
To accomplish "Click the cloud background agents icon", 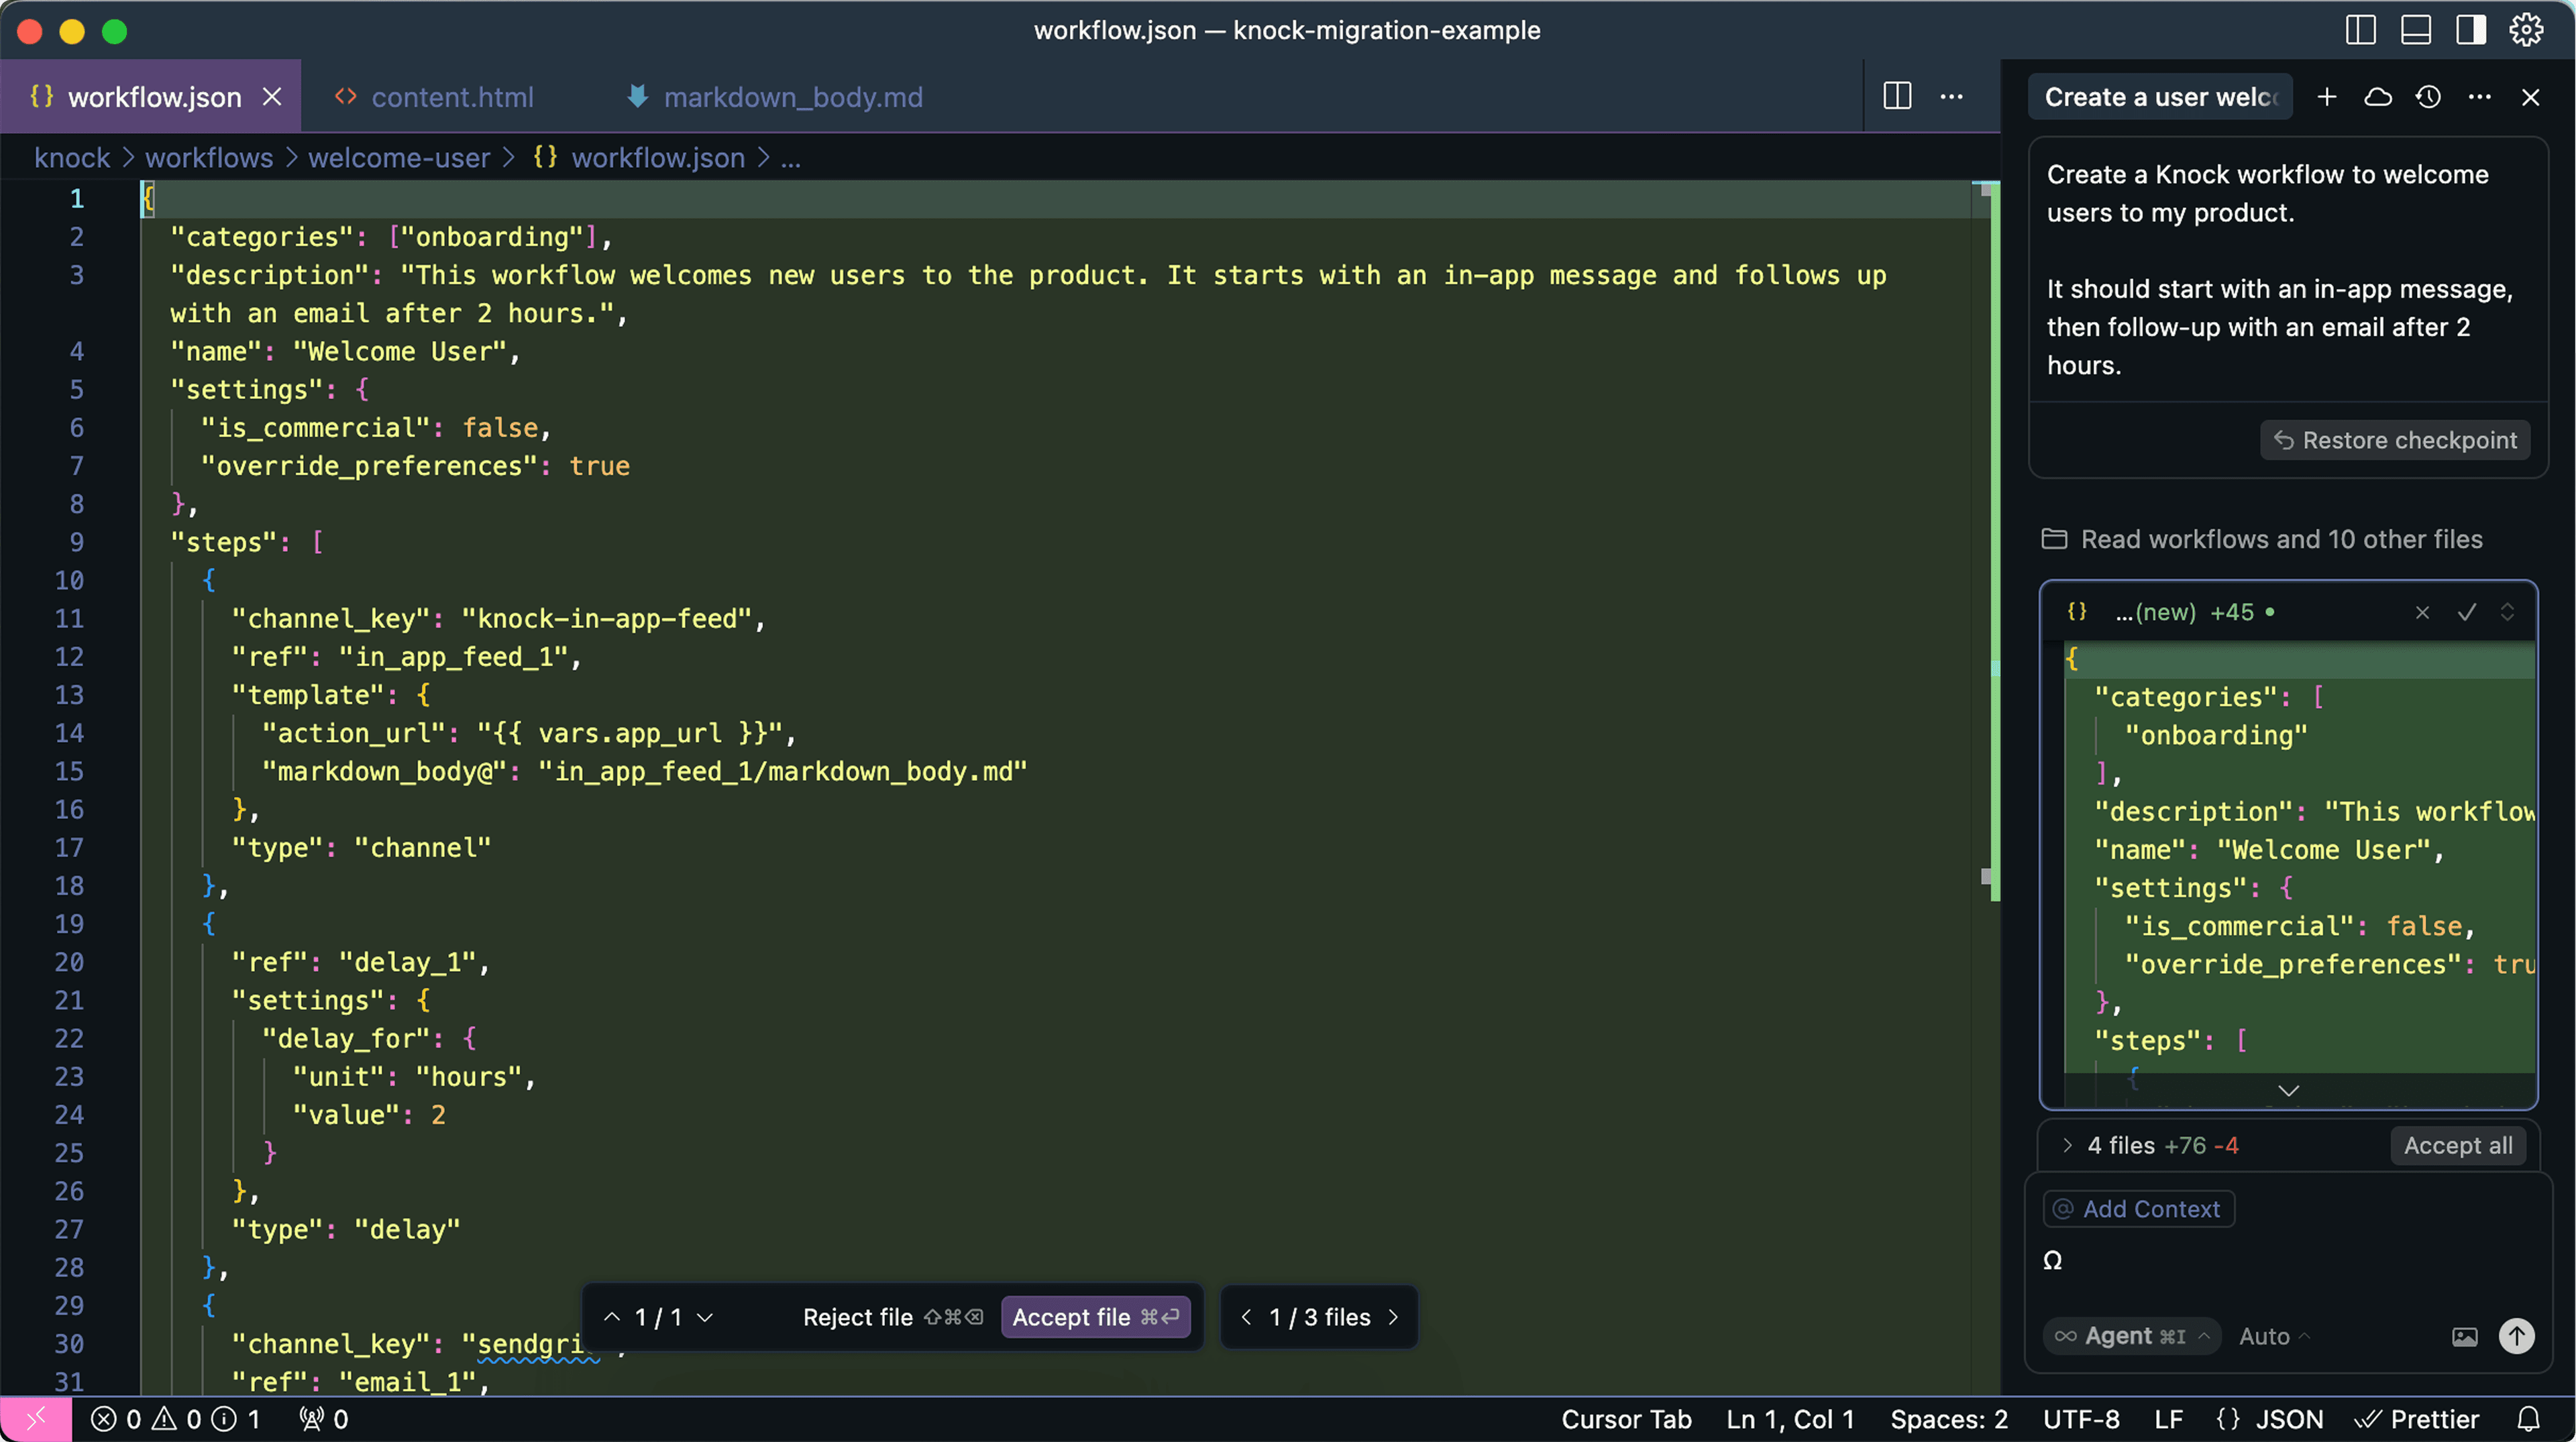I will coord(2378,97).
